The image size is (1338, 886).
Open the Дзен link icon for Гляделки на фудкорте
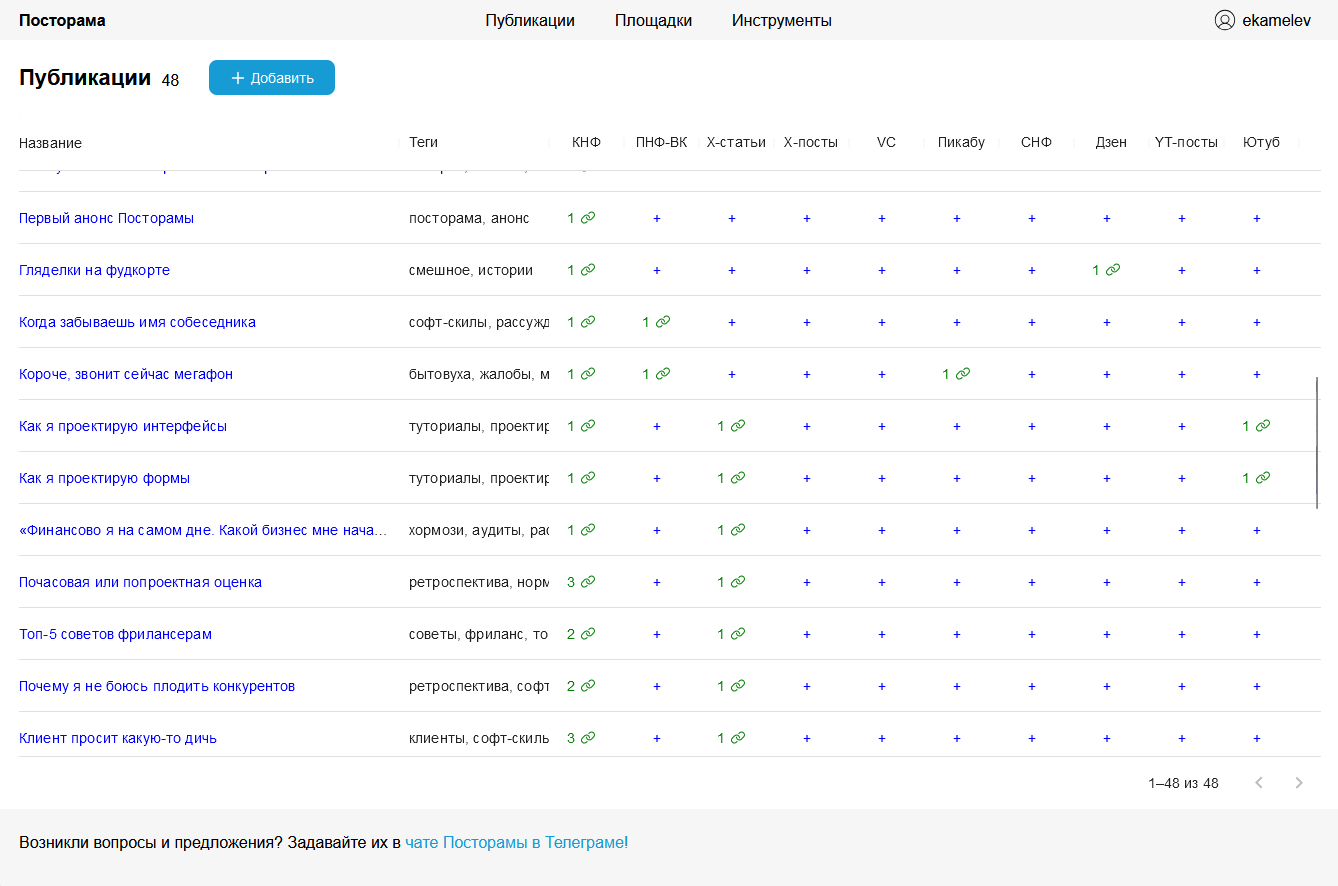point(1113,270)
